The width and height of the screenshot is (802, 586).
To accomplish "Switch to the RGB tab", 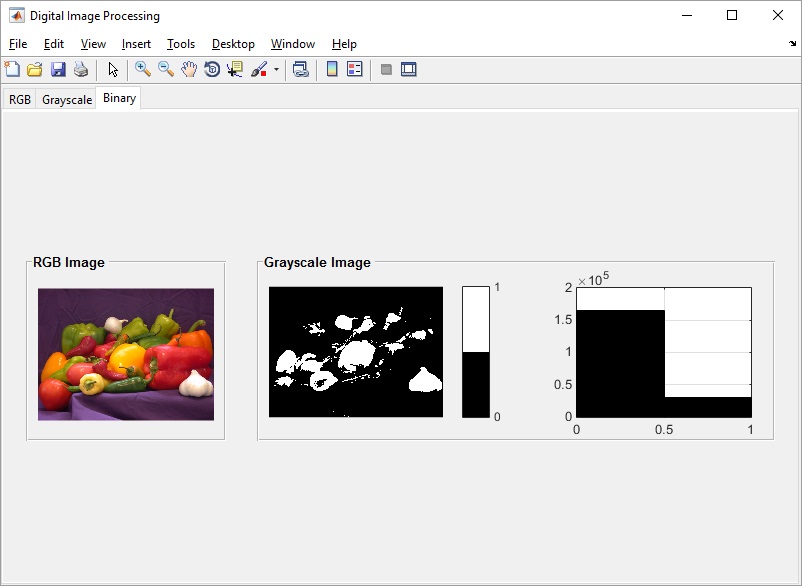I will [20, 100].
